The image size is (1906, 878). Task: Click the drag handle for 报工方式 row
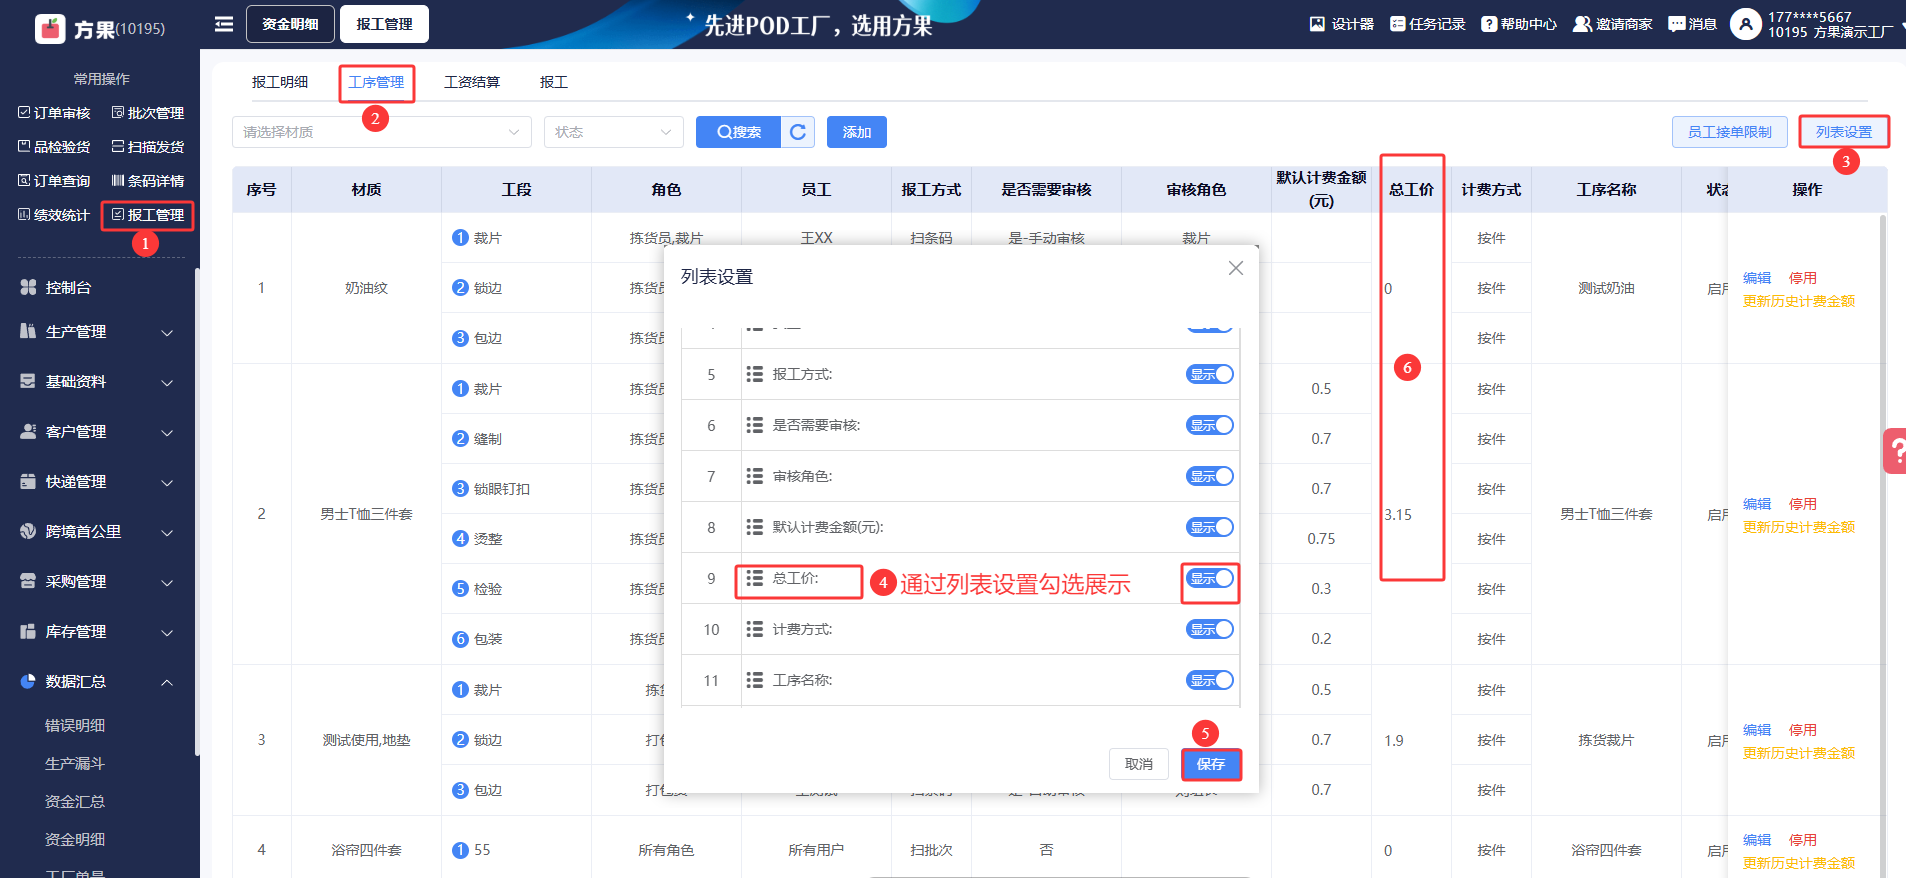coord(755,374)
